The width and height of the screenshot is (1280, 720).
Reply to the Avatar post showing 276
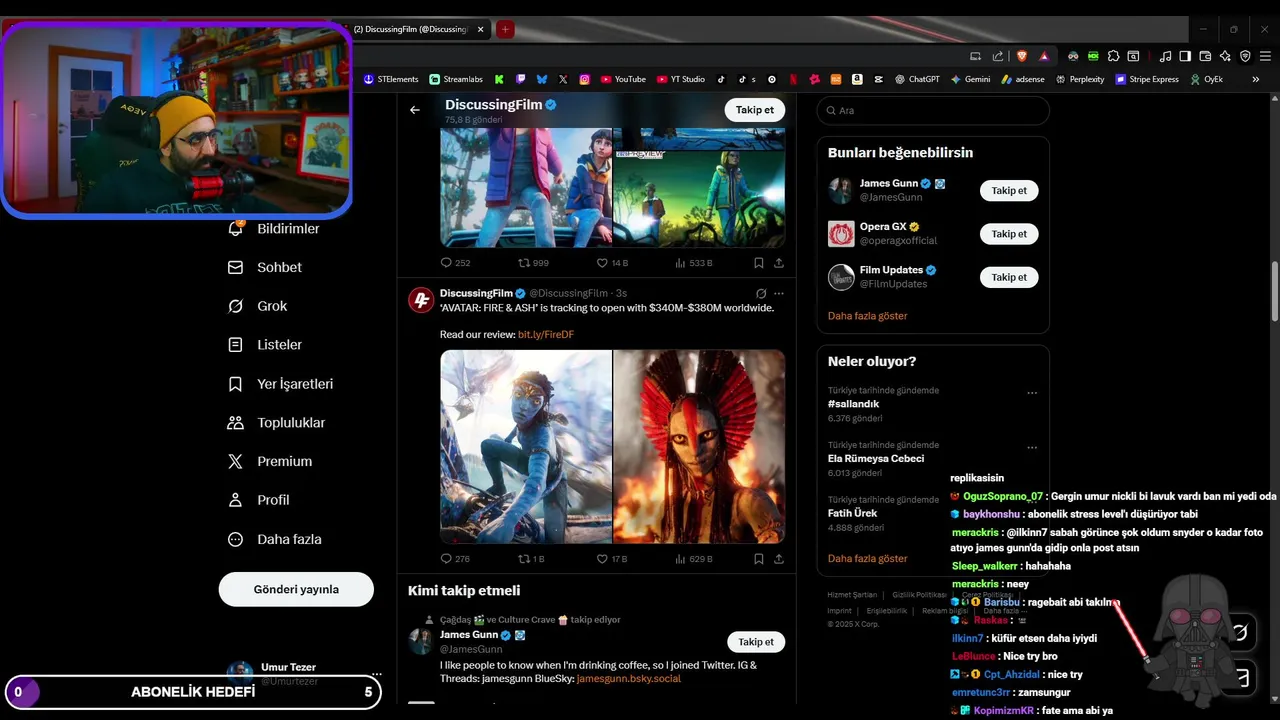455,559
